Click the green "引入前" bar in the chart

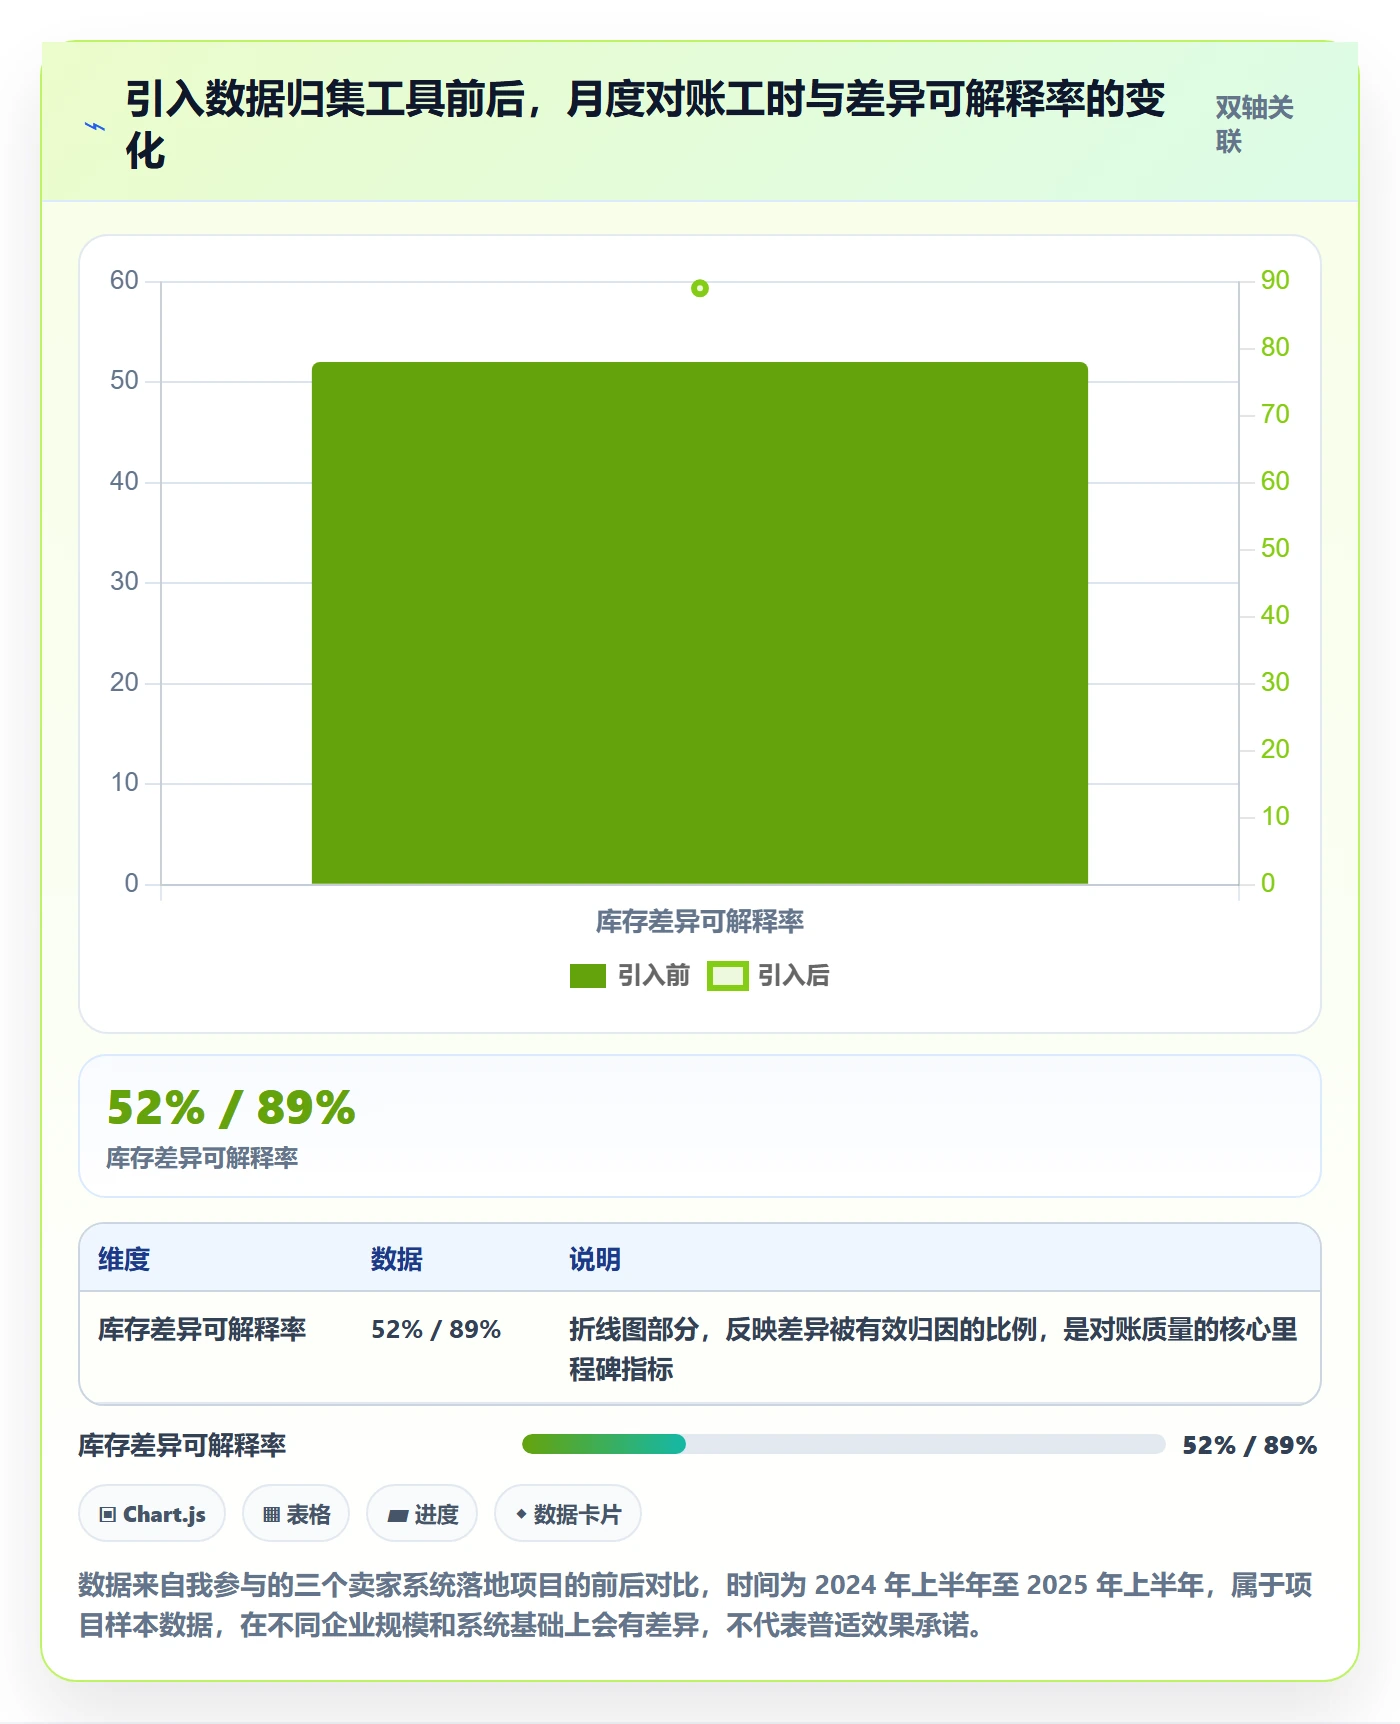pyautogui.click(x=699, y=623)
